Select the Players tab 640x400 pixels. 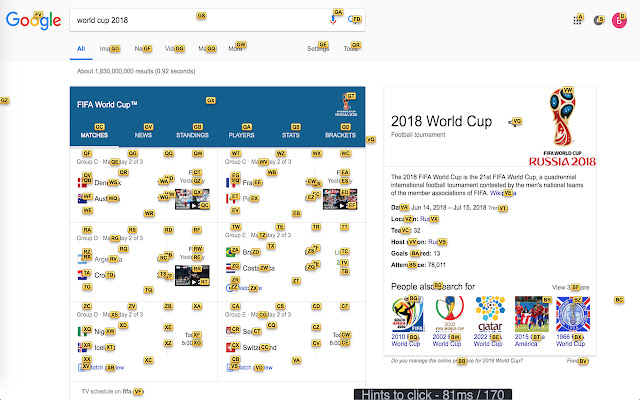(x=241, y=132)
